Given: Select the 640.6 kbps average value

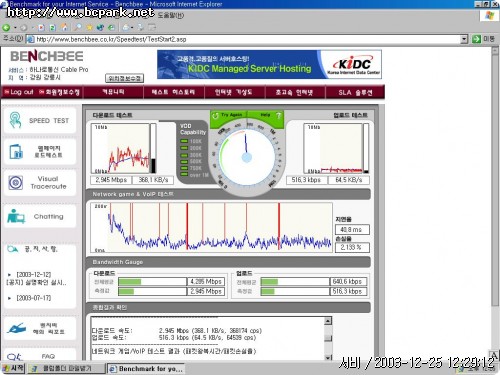Looking at the screenshot, I should pos(348,282).
